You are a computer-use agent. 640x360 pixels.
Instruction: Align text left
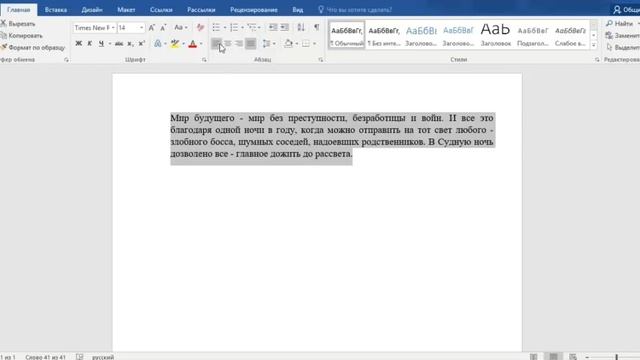[x=216, y=43]
